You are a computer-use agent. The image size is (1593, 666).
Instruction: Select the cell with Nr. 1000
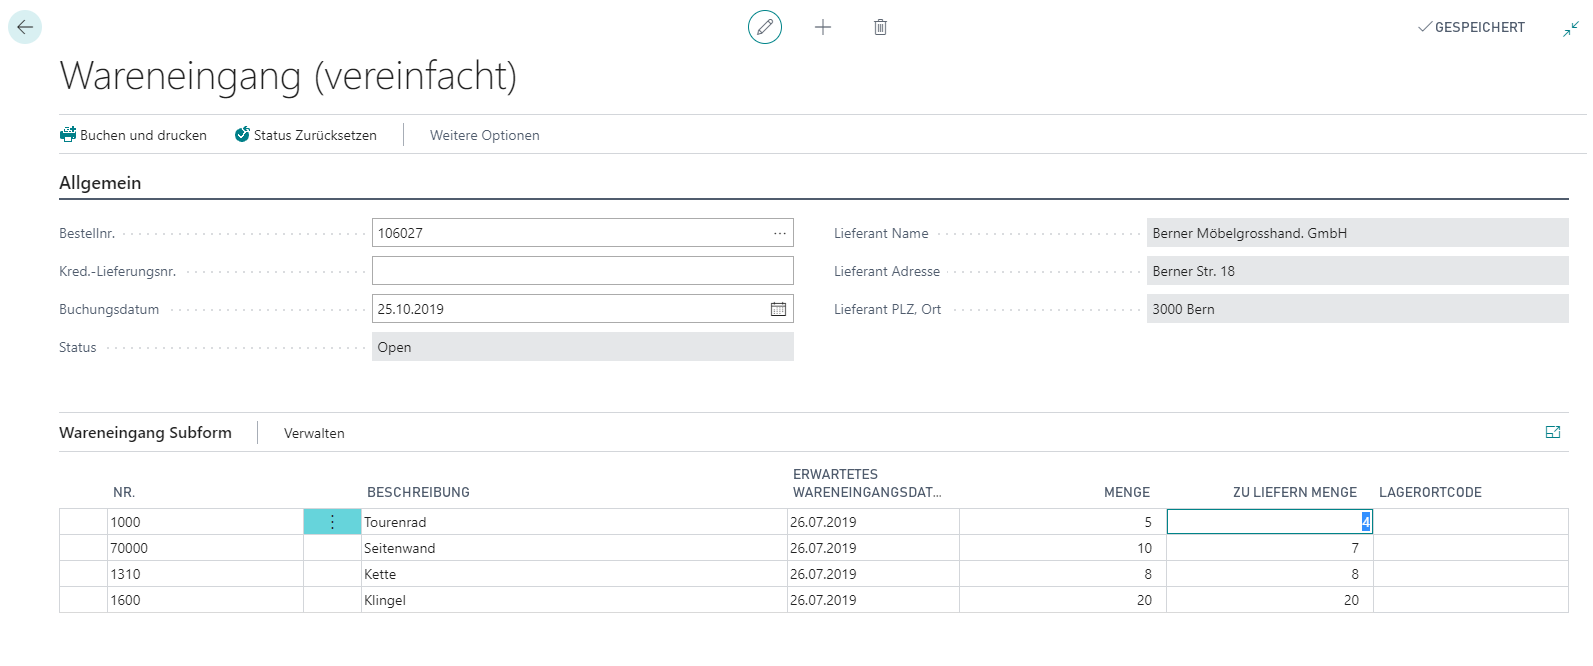[205, 522]
